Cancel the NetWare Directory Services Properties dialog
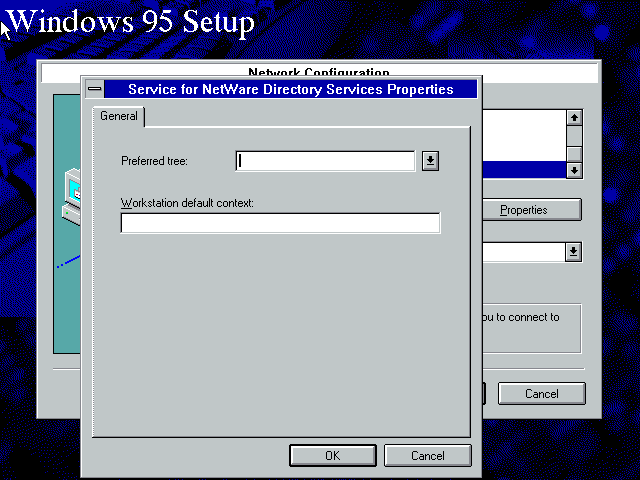The height and width of the screenshot is (480, 640). point(427,455)
